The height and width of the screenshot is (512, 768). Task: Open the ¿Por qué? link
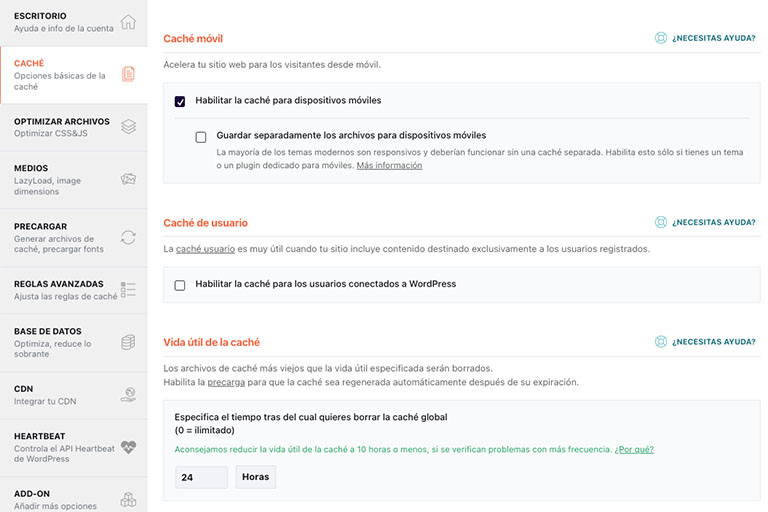(x=634, y=449)
